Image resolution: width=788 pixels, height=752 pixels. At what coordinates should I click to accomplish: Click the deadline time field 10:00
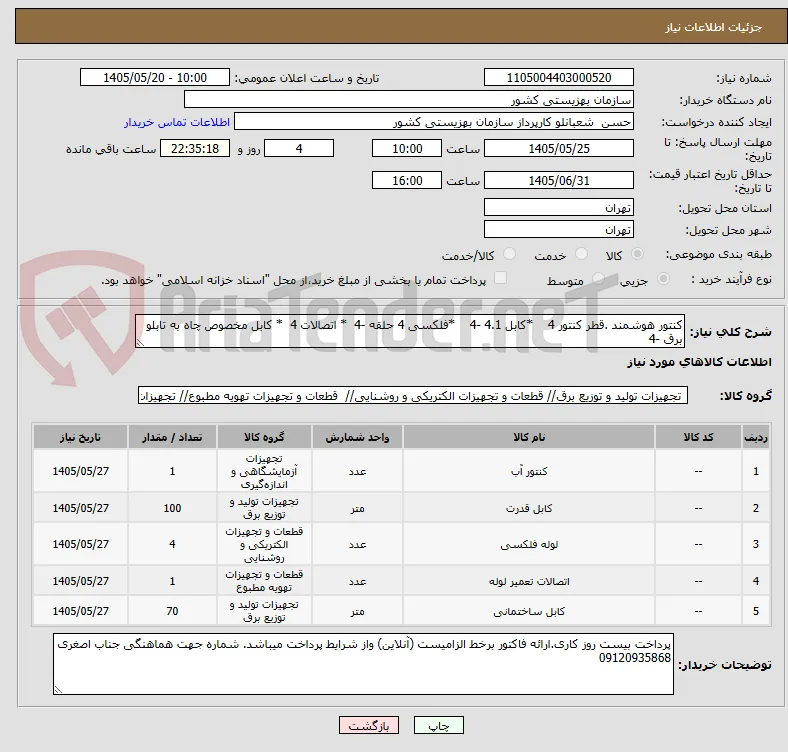point(407,148)
